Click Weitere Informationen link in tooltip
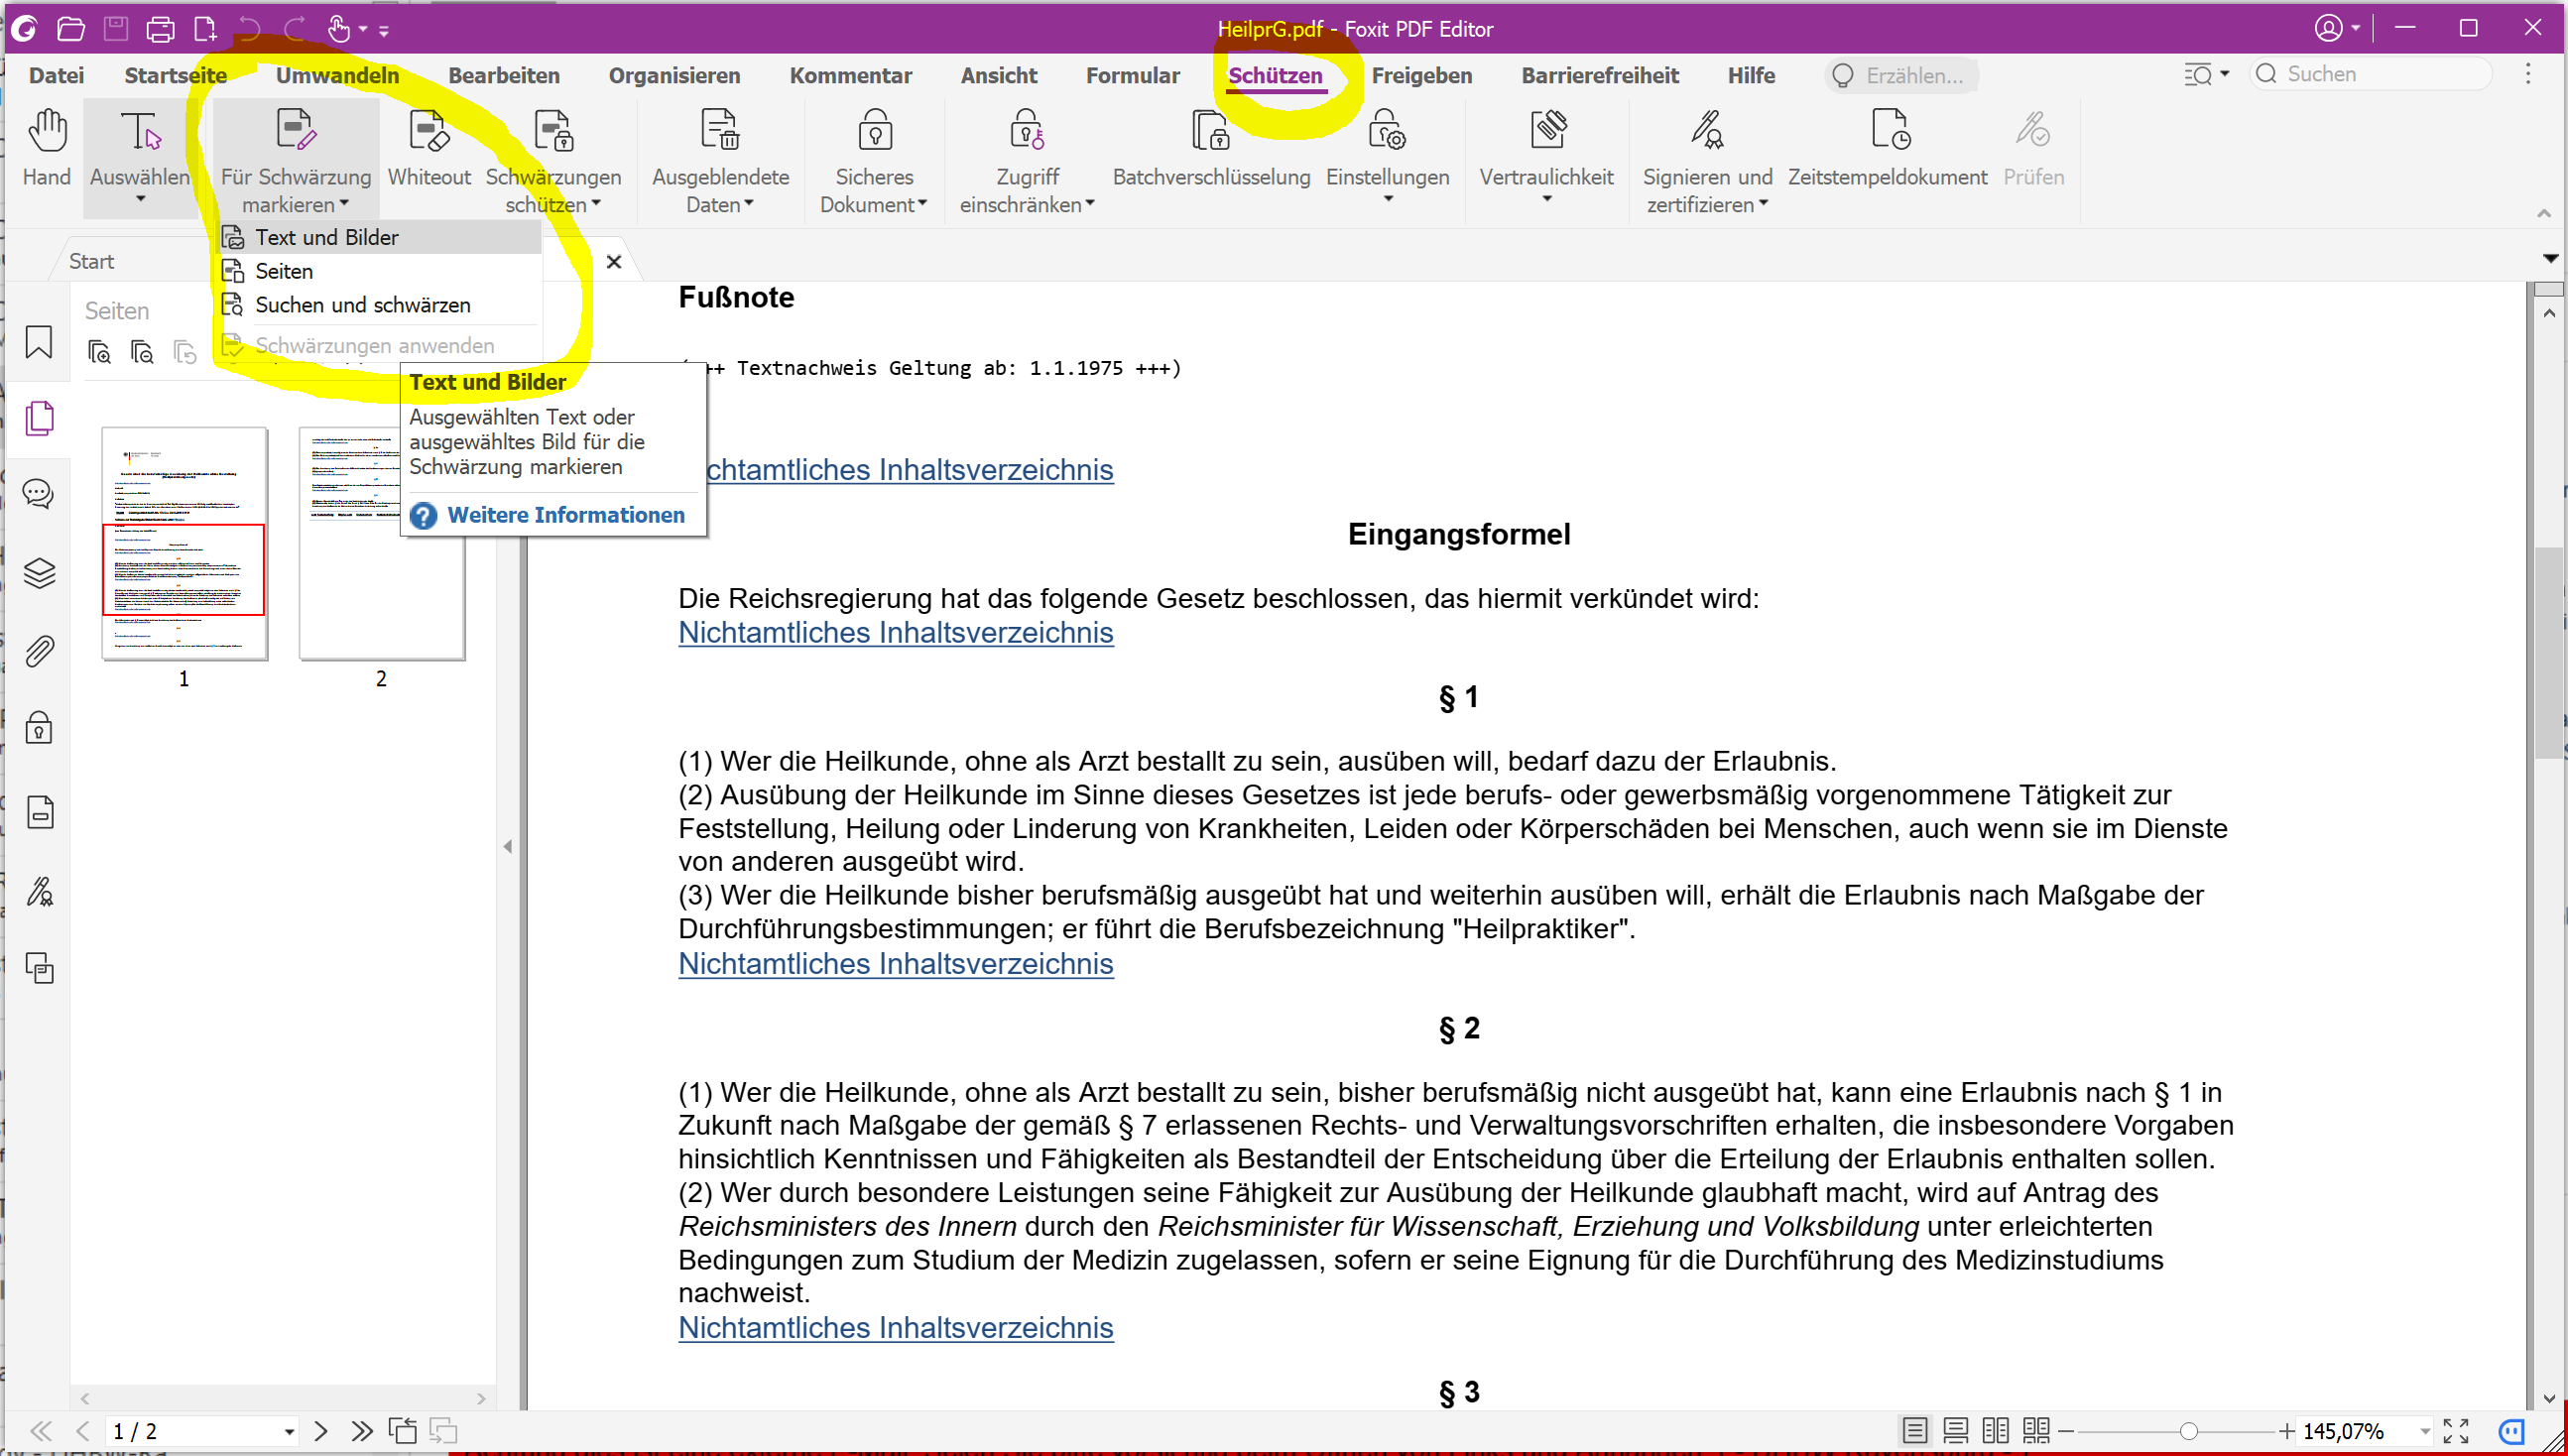The image size is (2568, 1456). [x=566, y=515]
